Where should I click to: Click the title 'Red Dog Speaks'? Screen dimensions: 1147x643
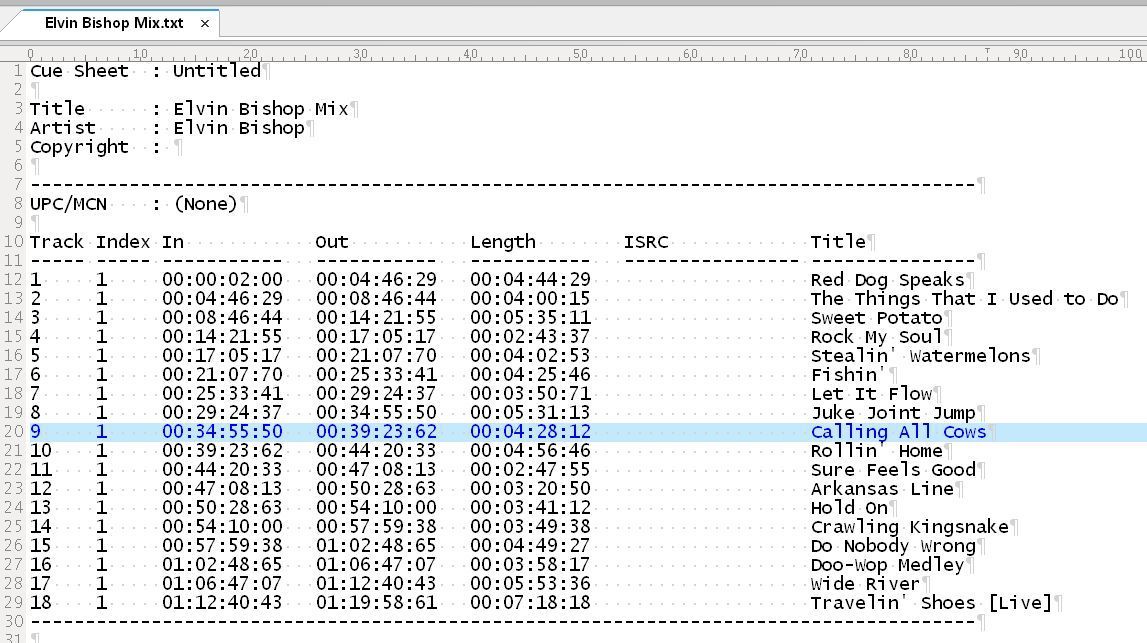(887, 280)
